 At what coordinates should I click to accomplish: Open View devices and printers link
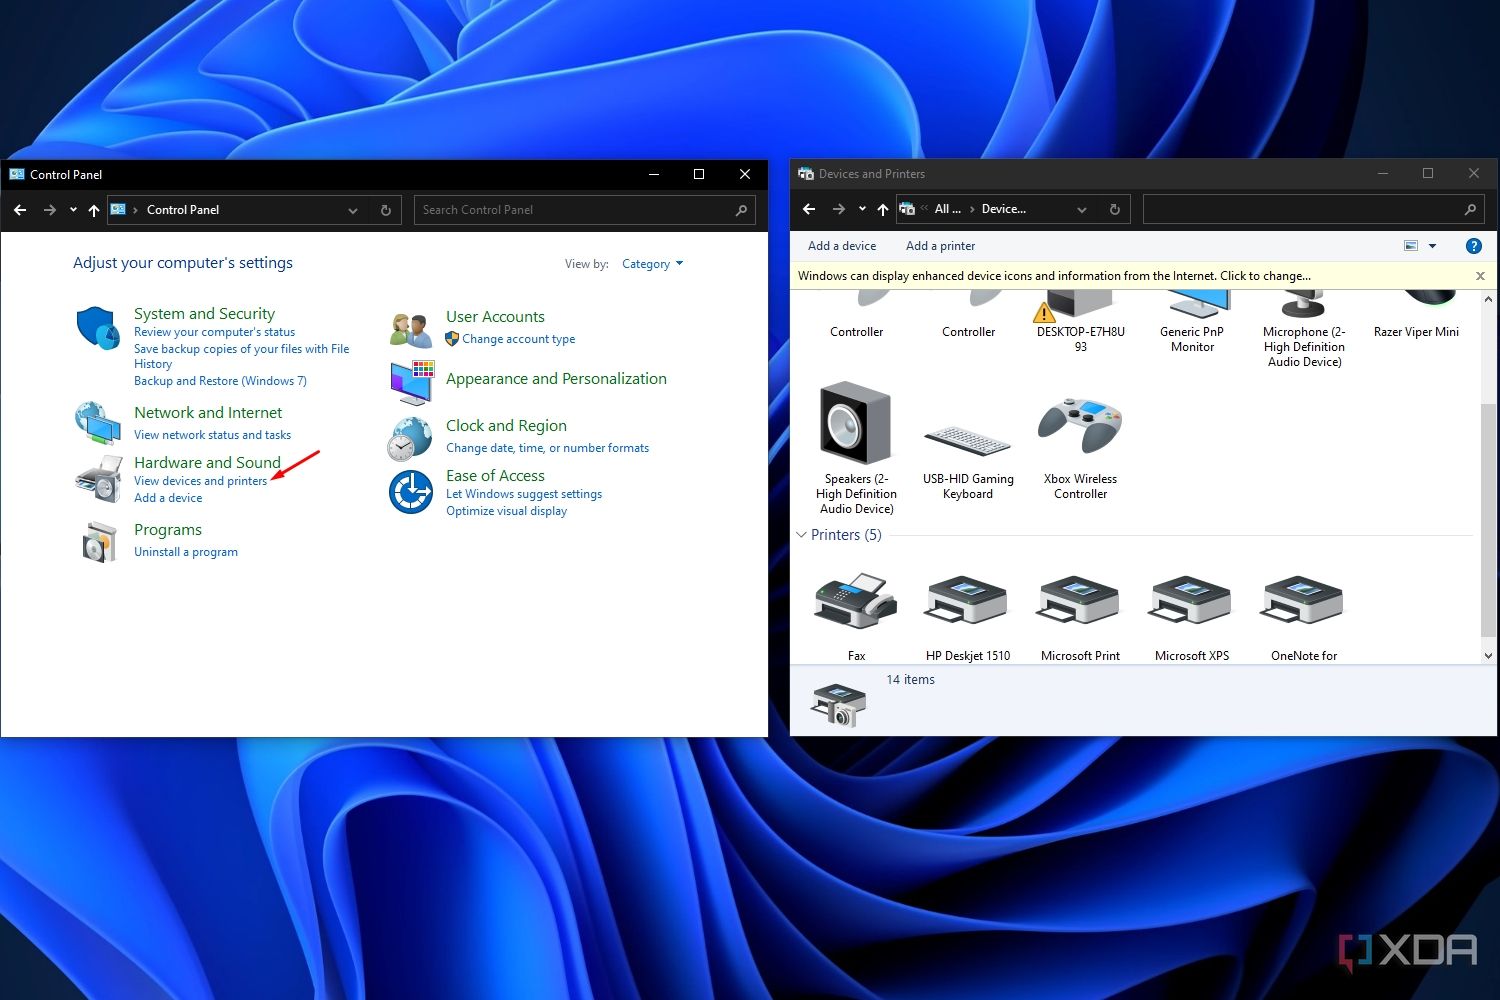(x=201, y=481)
